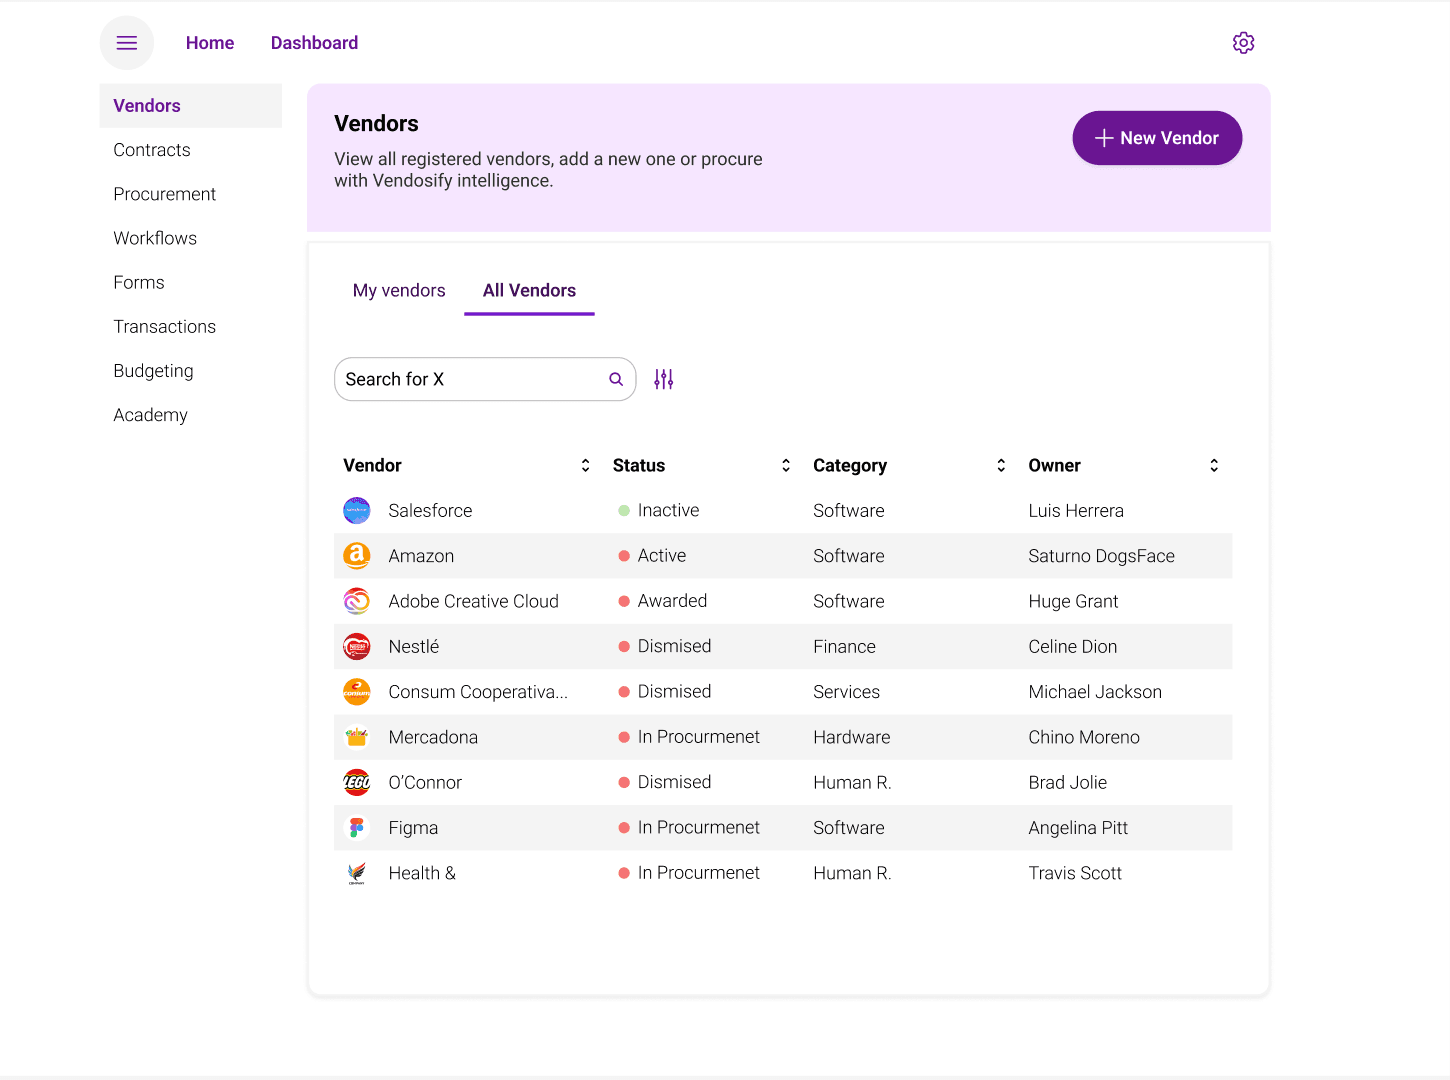
Task: Open the Mercadona vendor name
Action: 433,737
